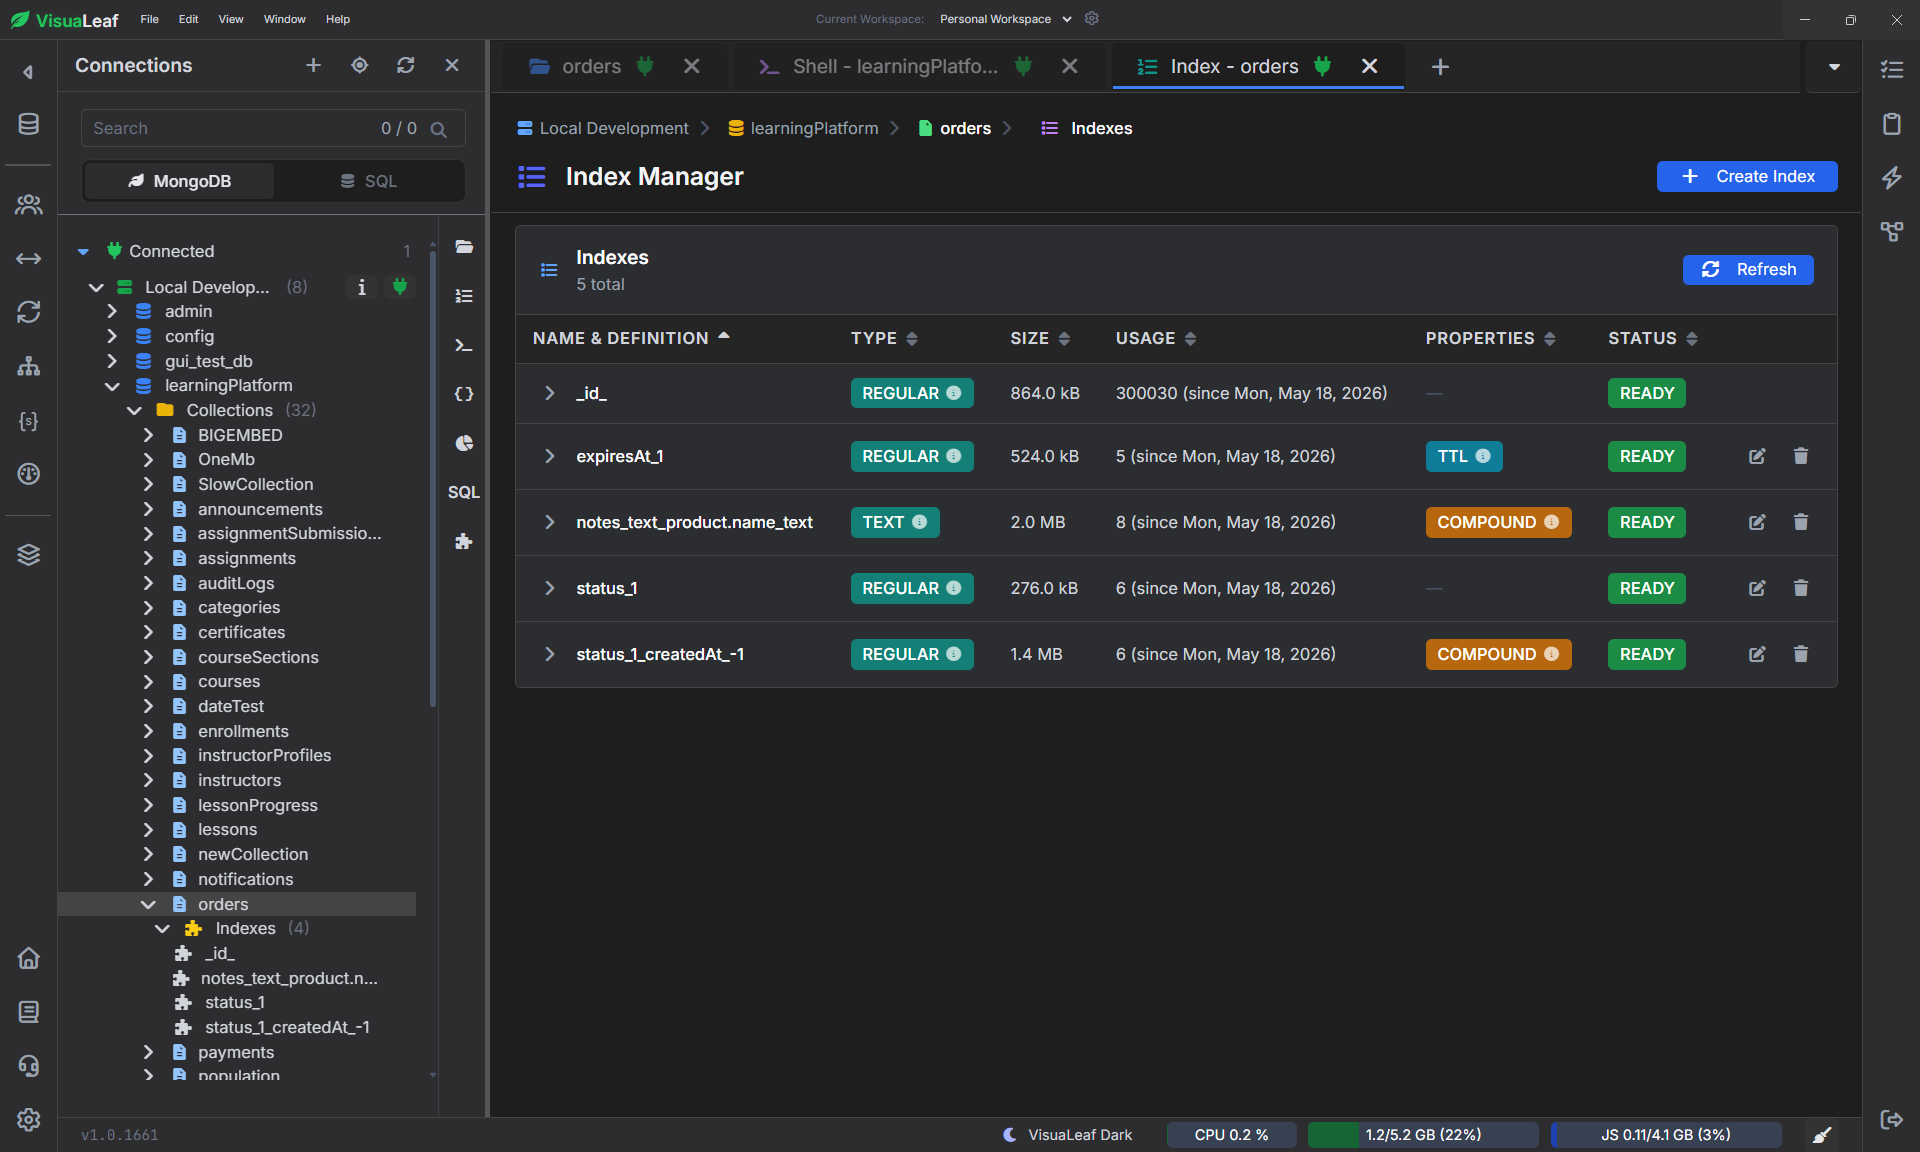Switch to MongoDB connections mode

179,181
